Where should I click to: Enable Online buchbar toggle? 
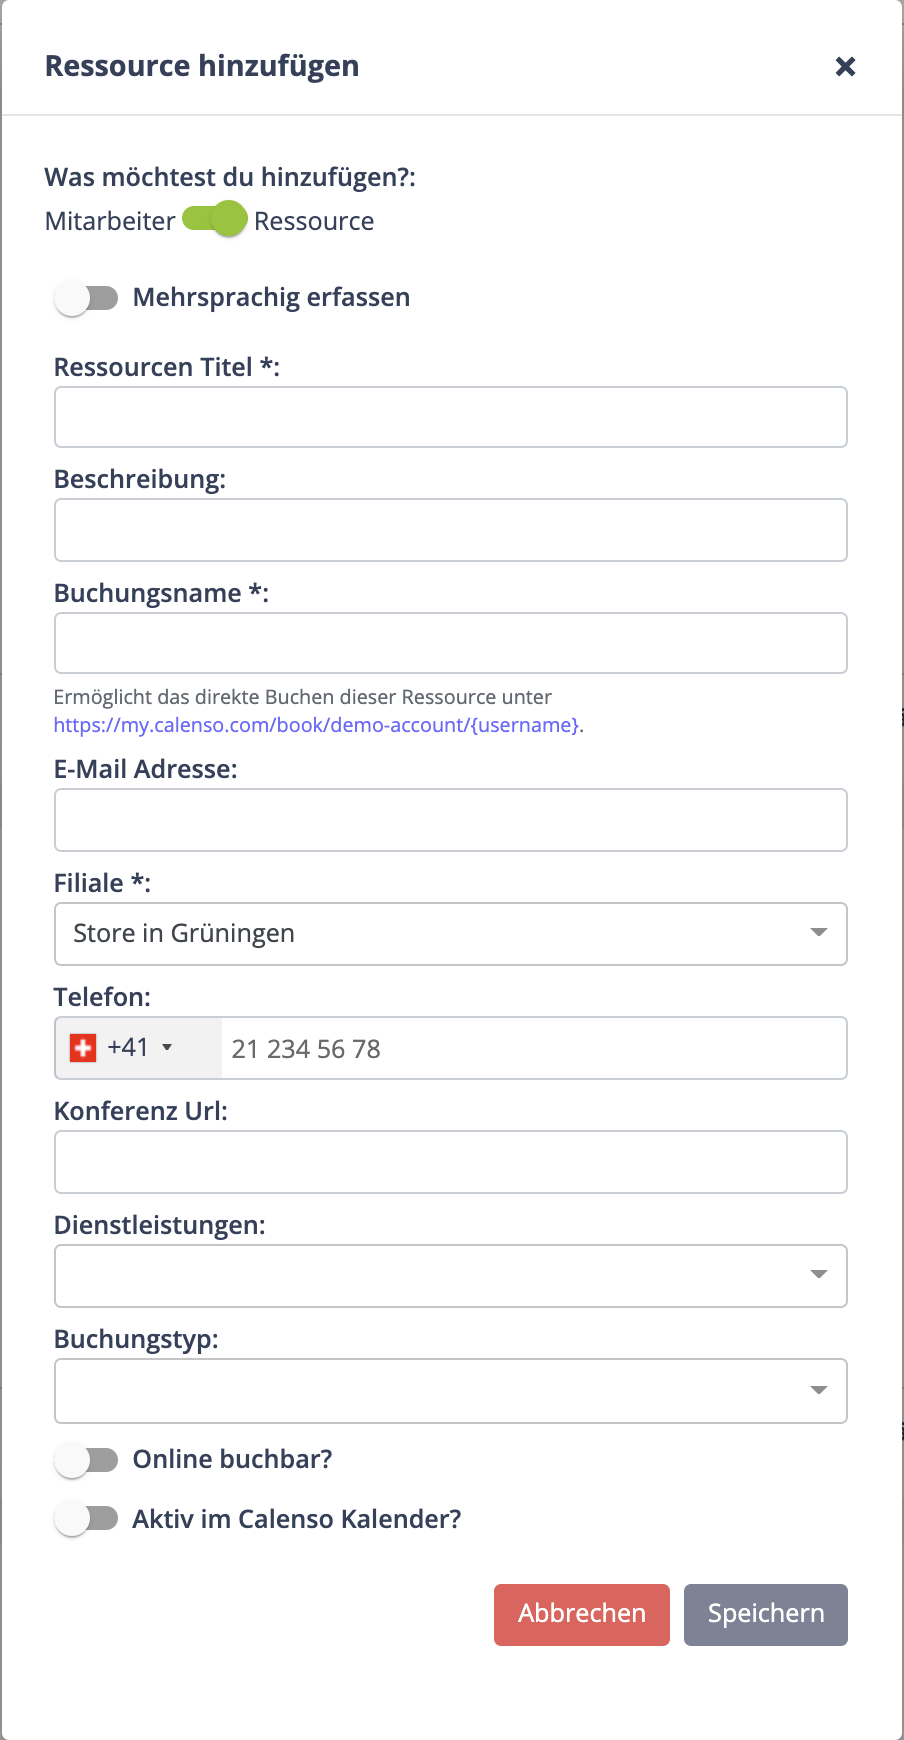[x=86, y=1460]
